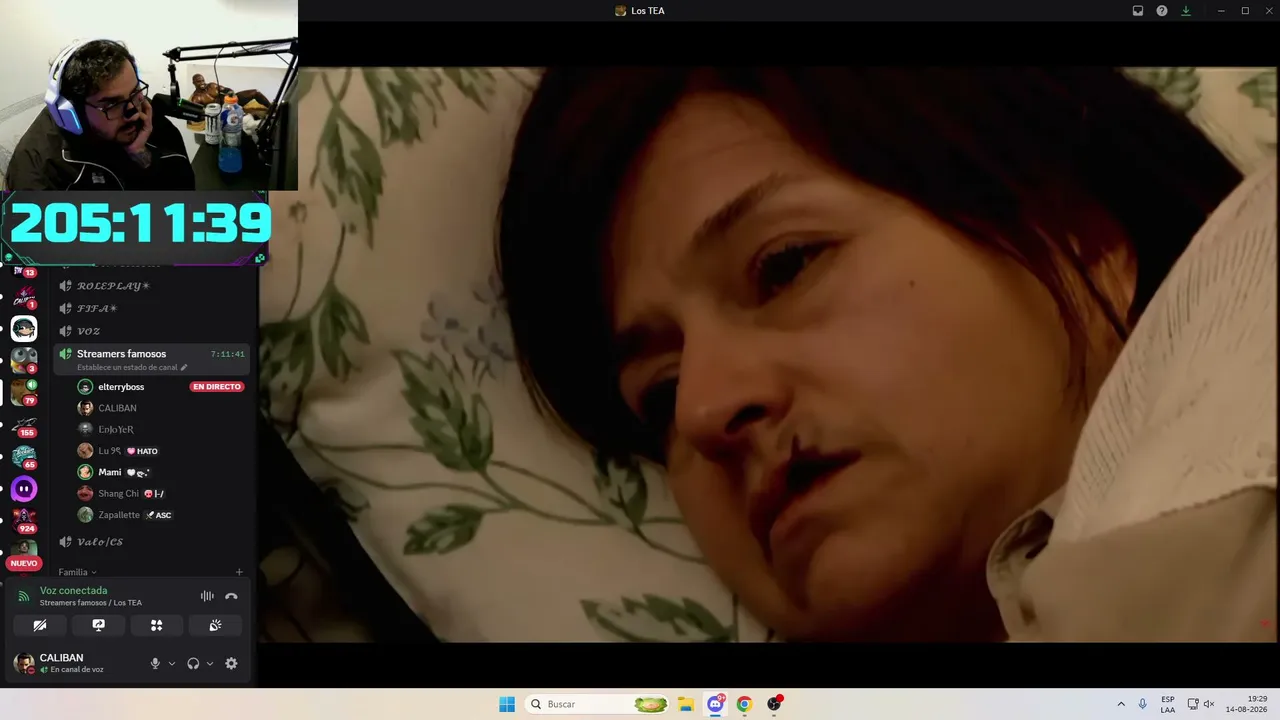Collapse the Familia category
1280x720 pixels.
click(x=77, y=572)
